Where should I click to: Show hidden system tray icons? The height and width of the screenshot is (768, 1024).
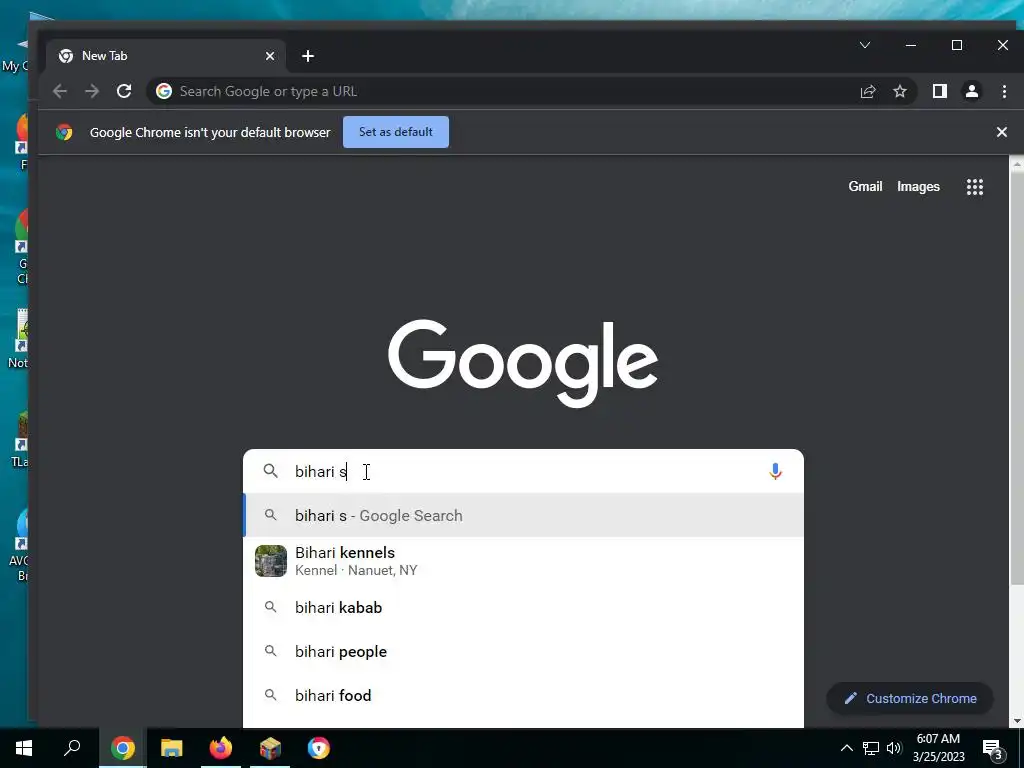[846, 748]
